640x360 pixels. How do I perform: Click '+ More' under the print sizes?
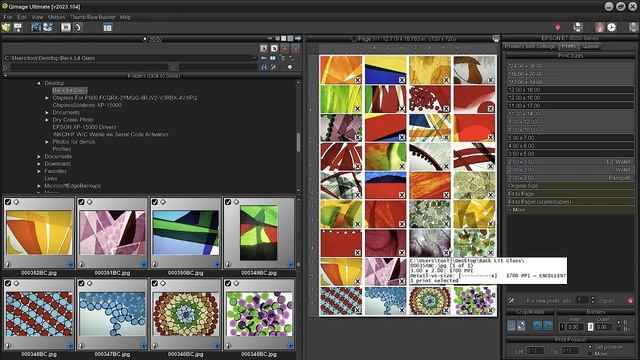(571, 210)
